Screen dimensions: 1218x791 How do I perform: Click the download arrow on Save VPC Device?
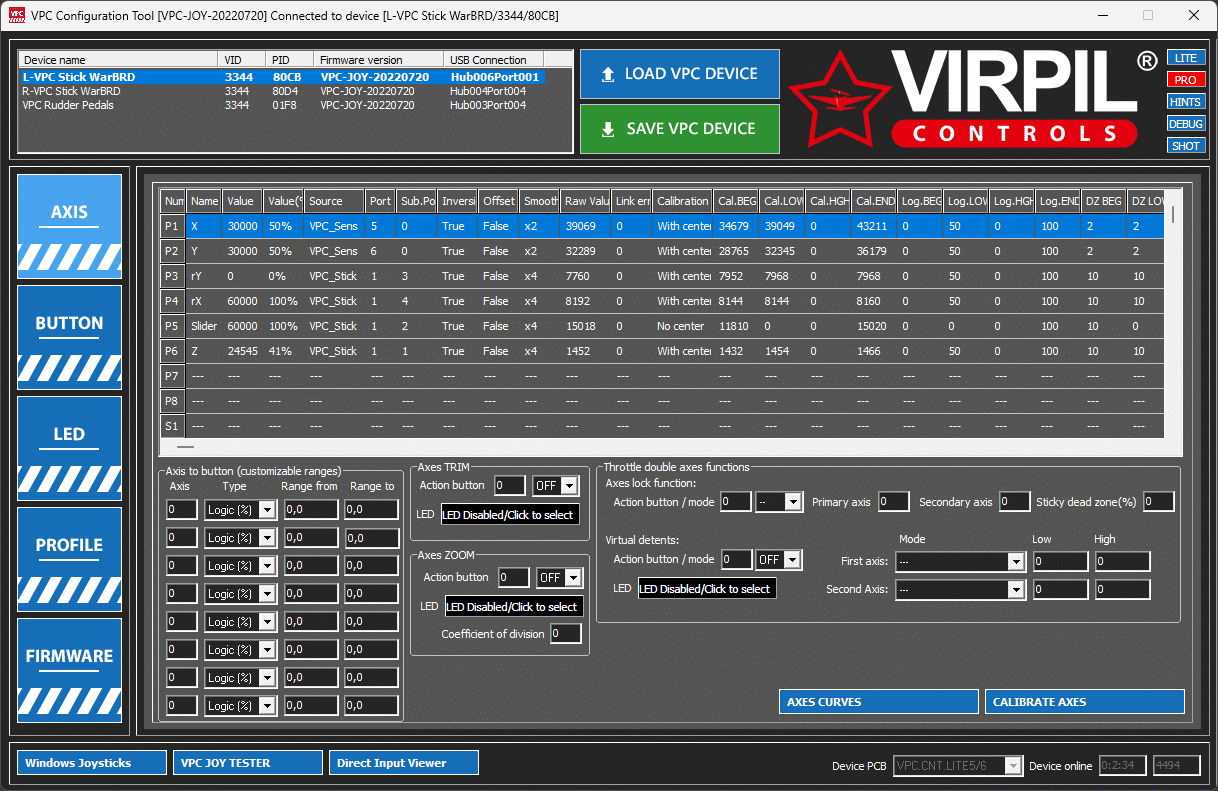click(x=607, y=129)
